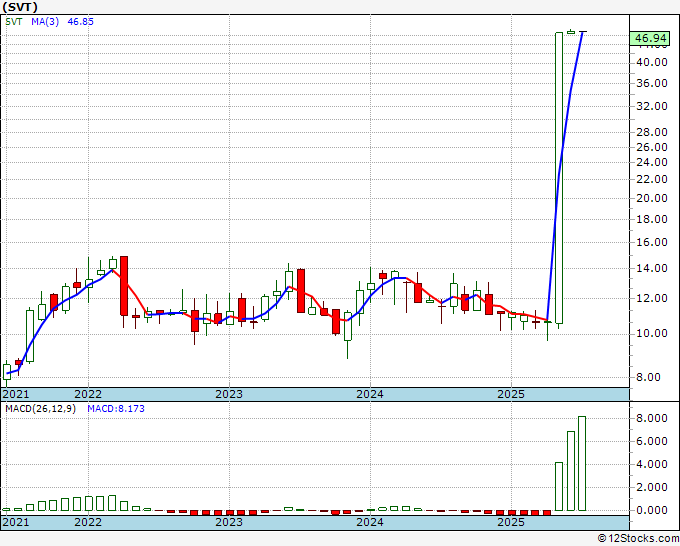Select the SVT ticker legend label
Viewport: 680px width, 546px height.
click(13, 22)
